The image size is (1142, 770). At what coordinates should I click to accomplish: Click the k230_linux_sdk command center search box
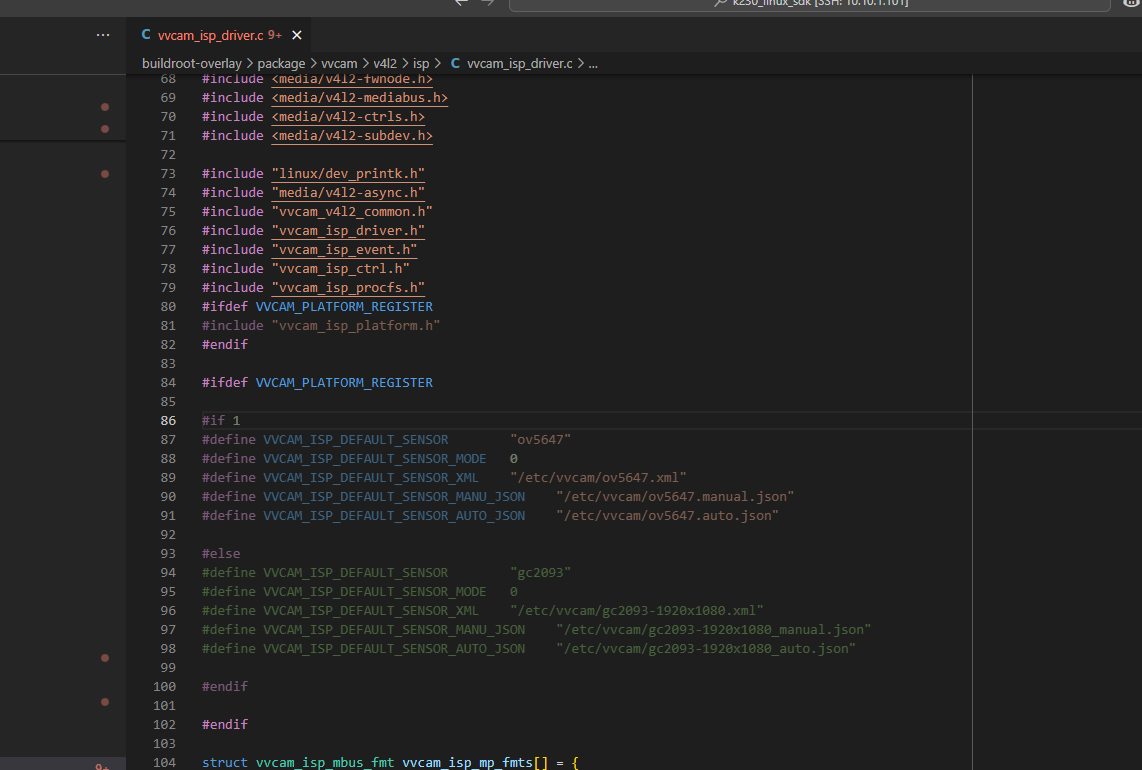pyautogui.click(x=809, y=4)
